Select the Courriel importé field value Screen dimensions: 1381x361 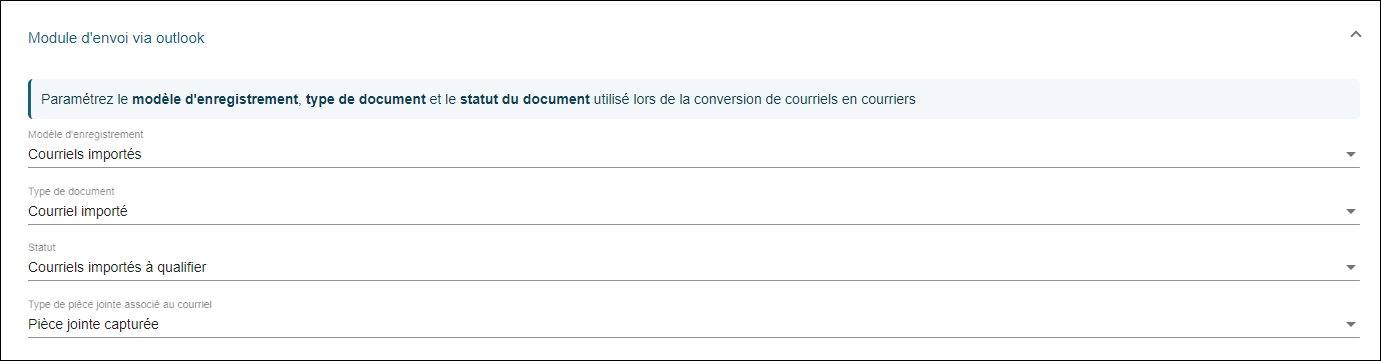tap(78, 211)
